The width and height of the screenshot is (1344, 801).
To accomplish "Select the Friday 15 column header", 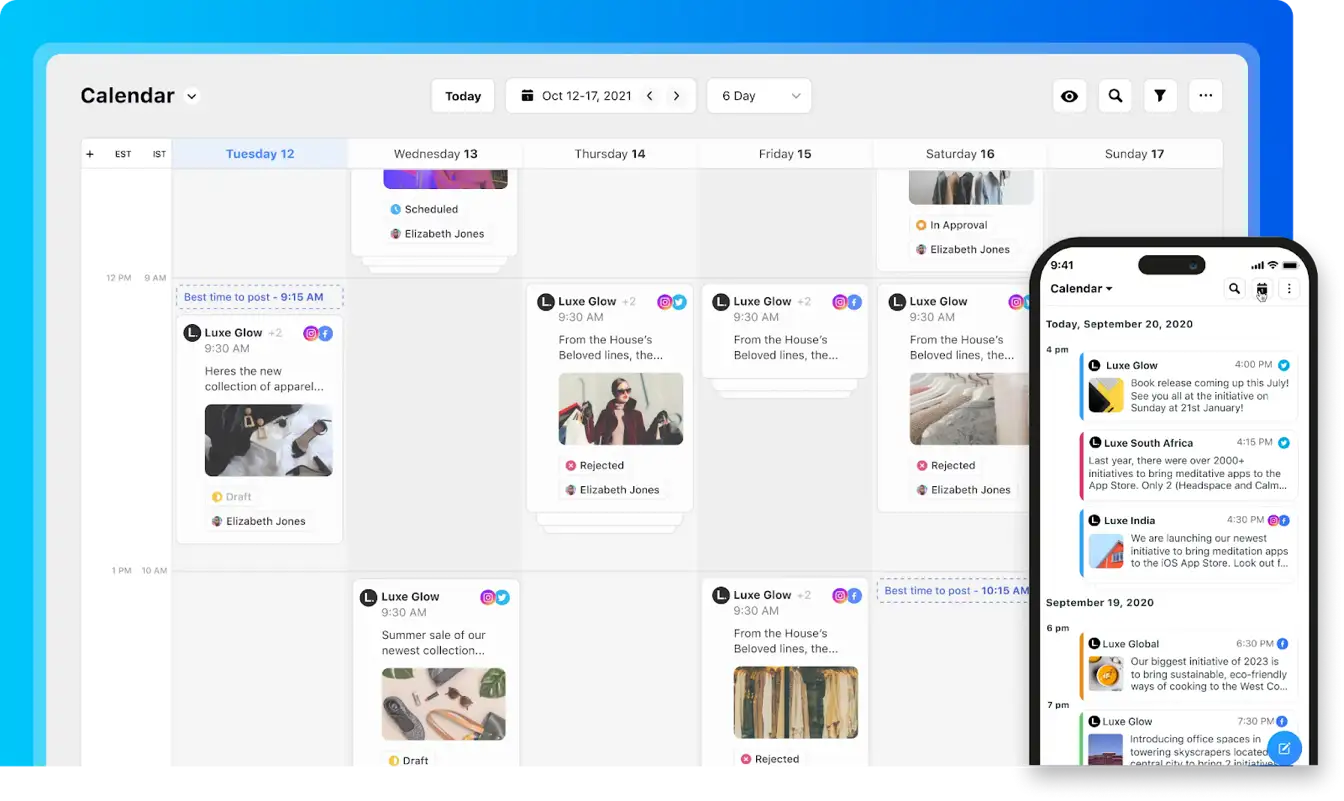I will pos(785,154).
